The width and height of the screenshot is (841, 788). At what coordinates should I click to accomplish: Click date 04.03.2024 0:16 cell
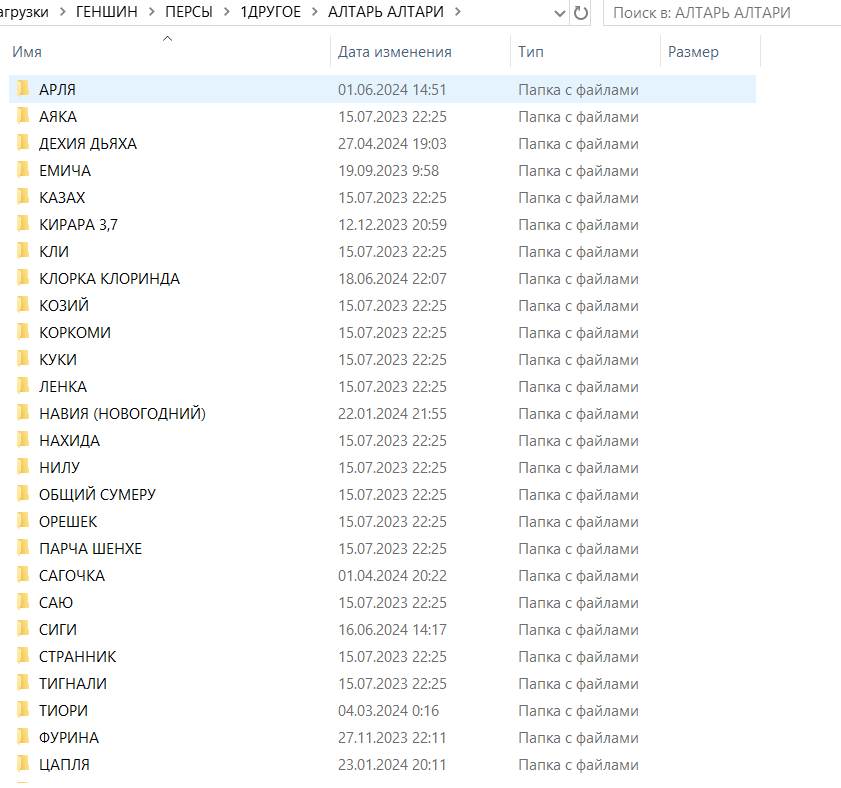pos(388,711)
